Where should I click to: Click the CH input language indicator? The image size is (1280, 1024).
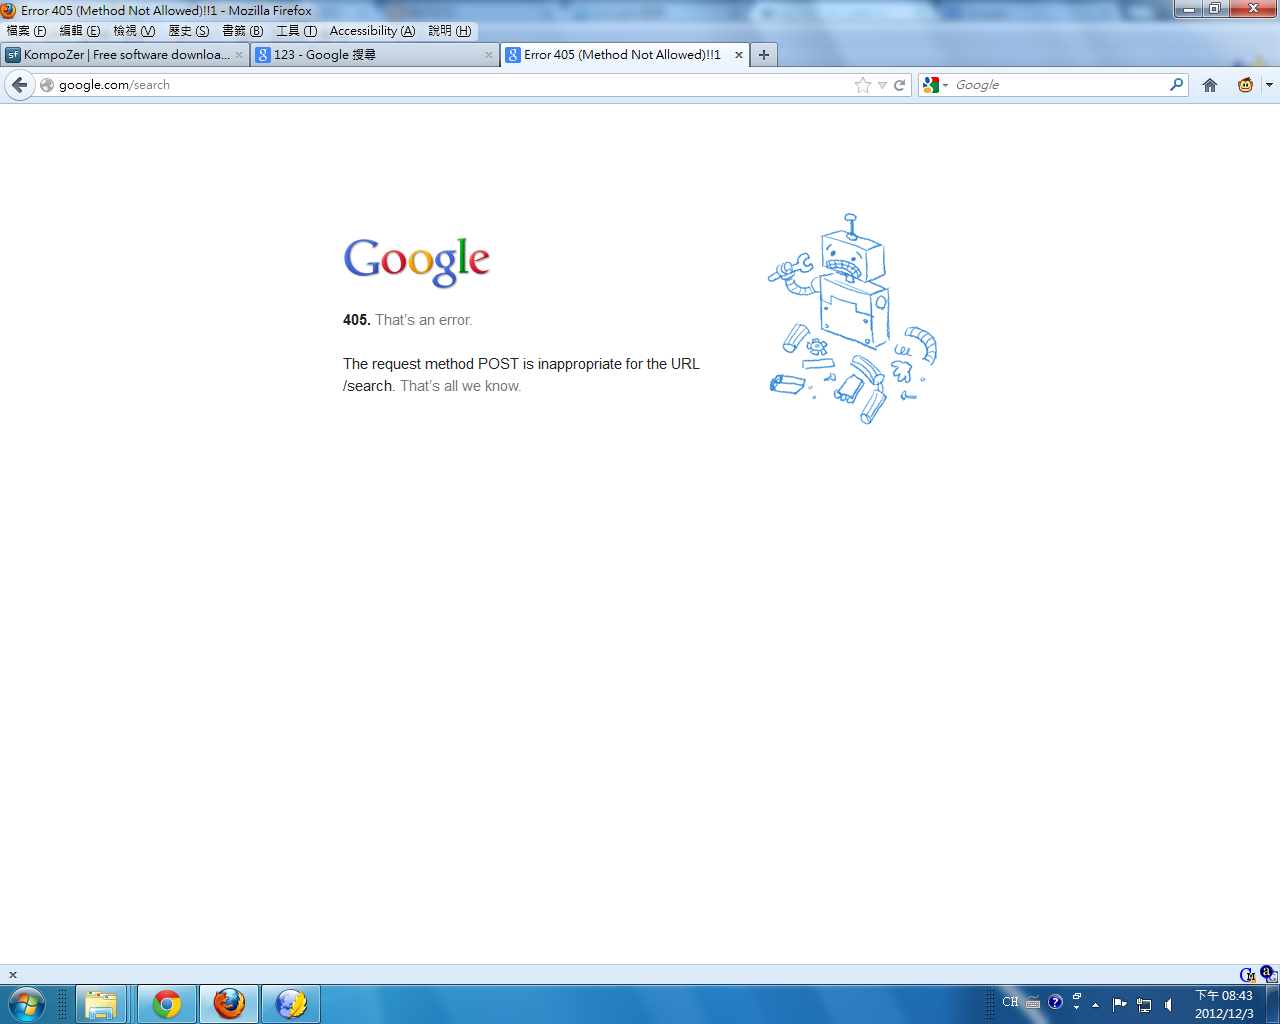click(x=1010, y=1002)
